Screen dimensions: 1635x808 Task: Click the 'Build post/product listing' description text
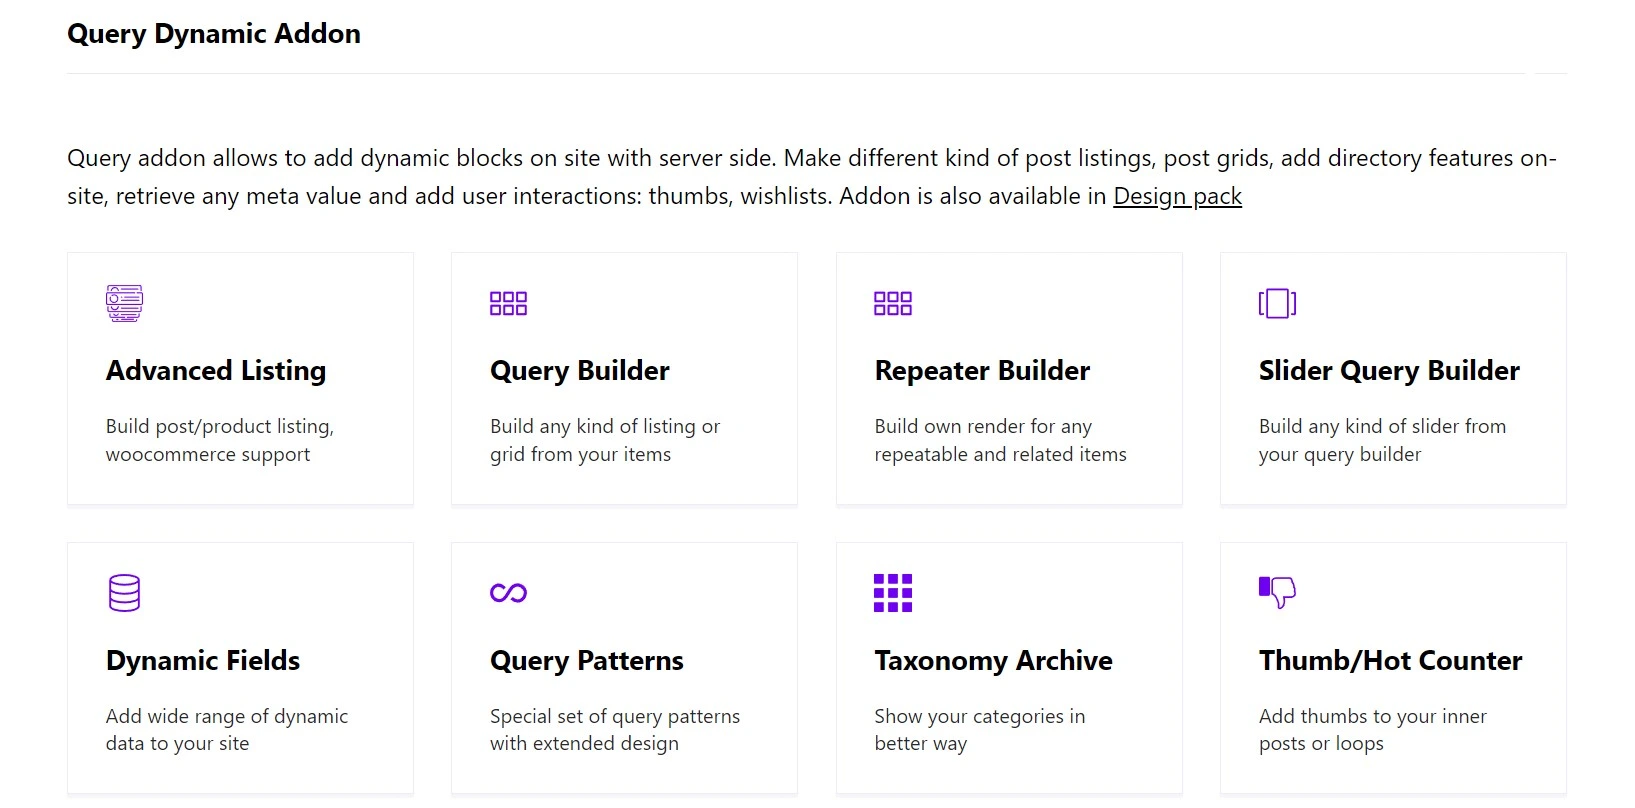click(220, 427)
